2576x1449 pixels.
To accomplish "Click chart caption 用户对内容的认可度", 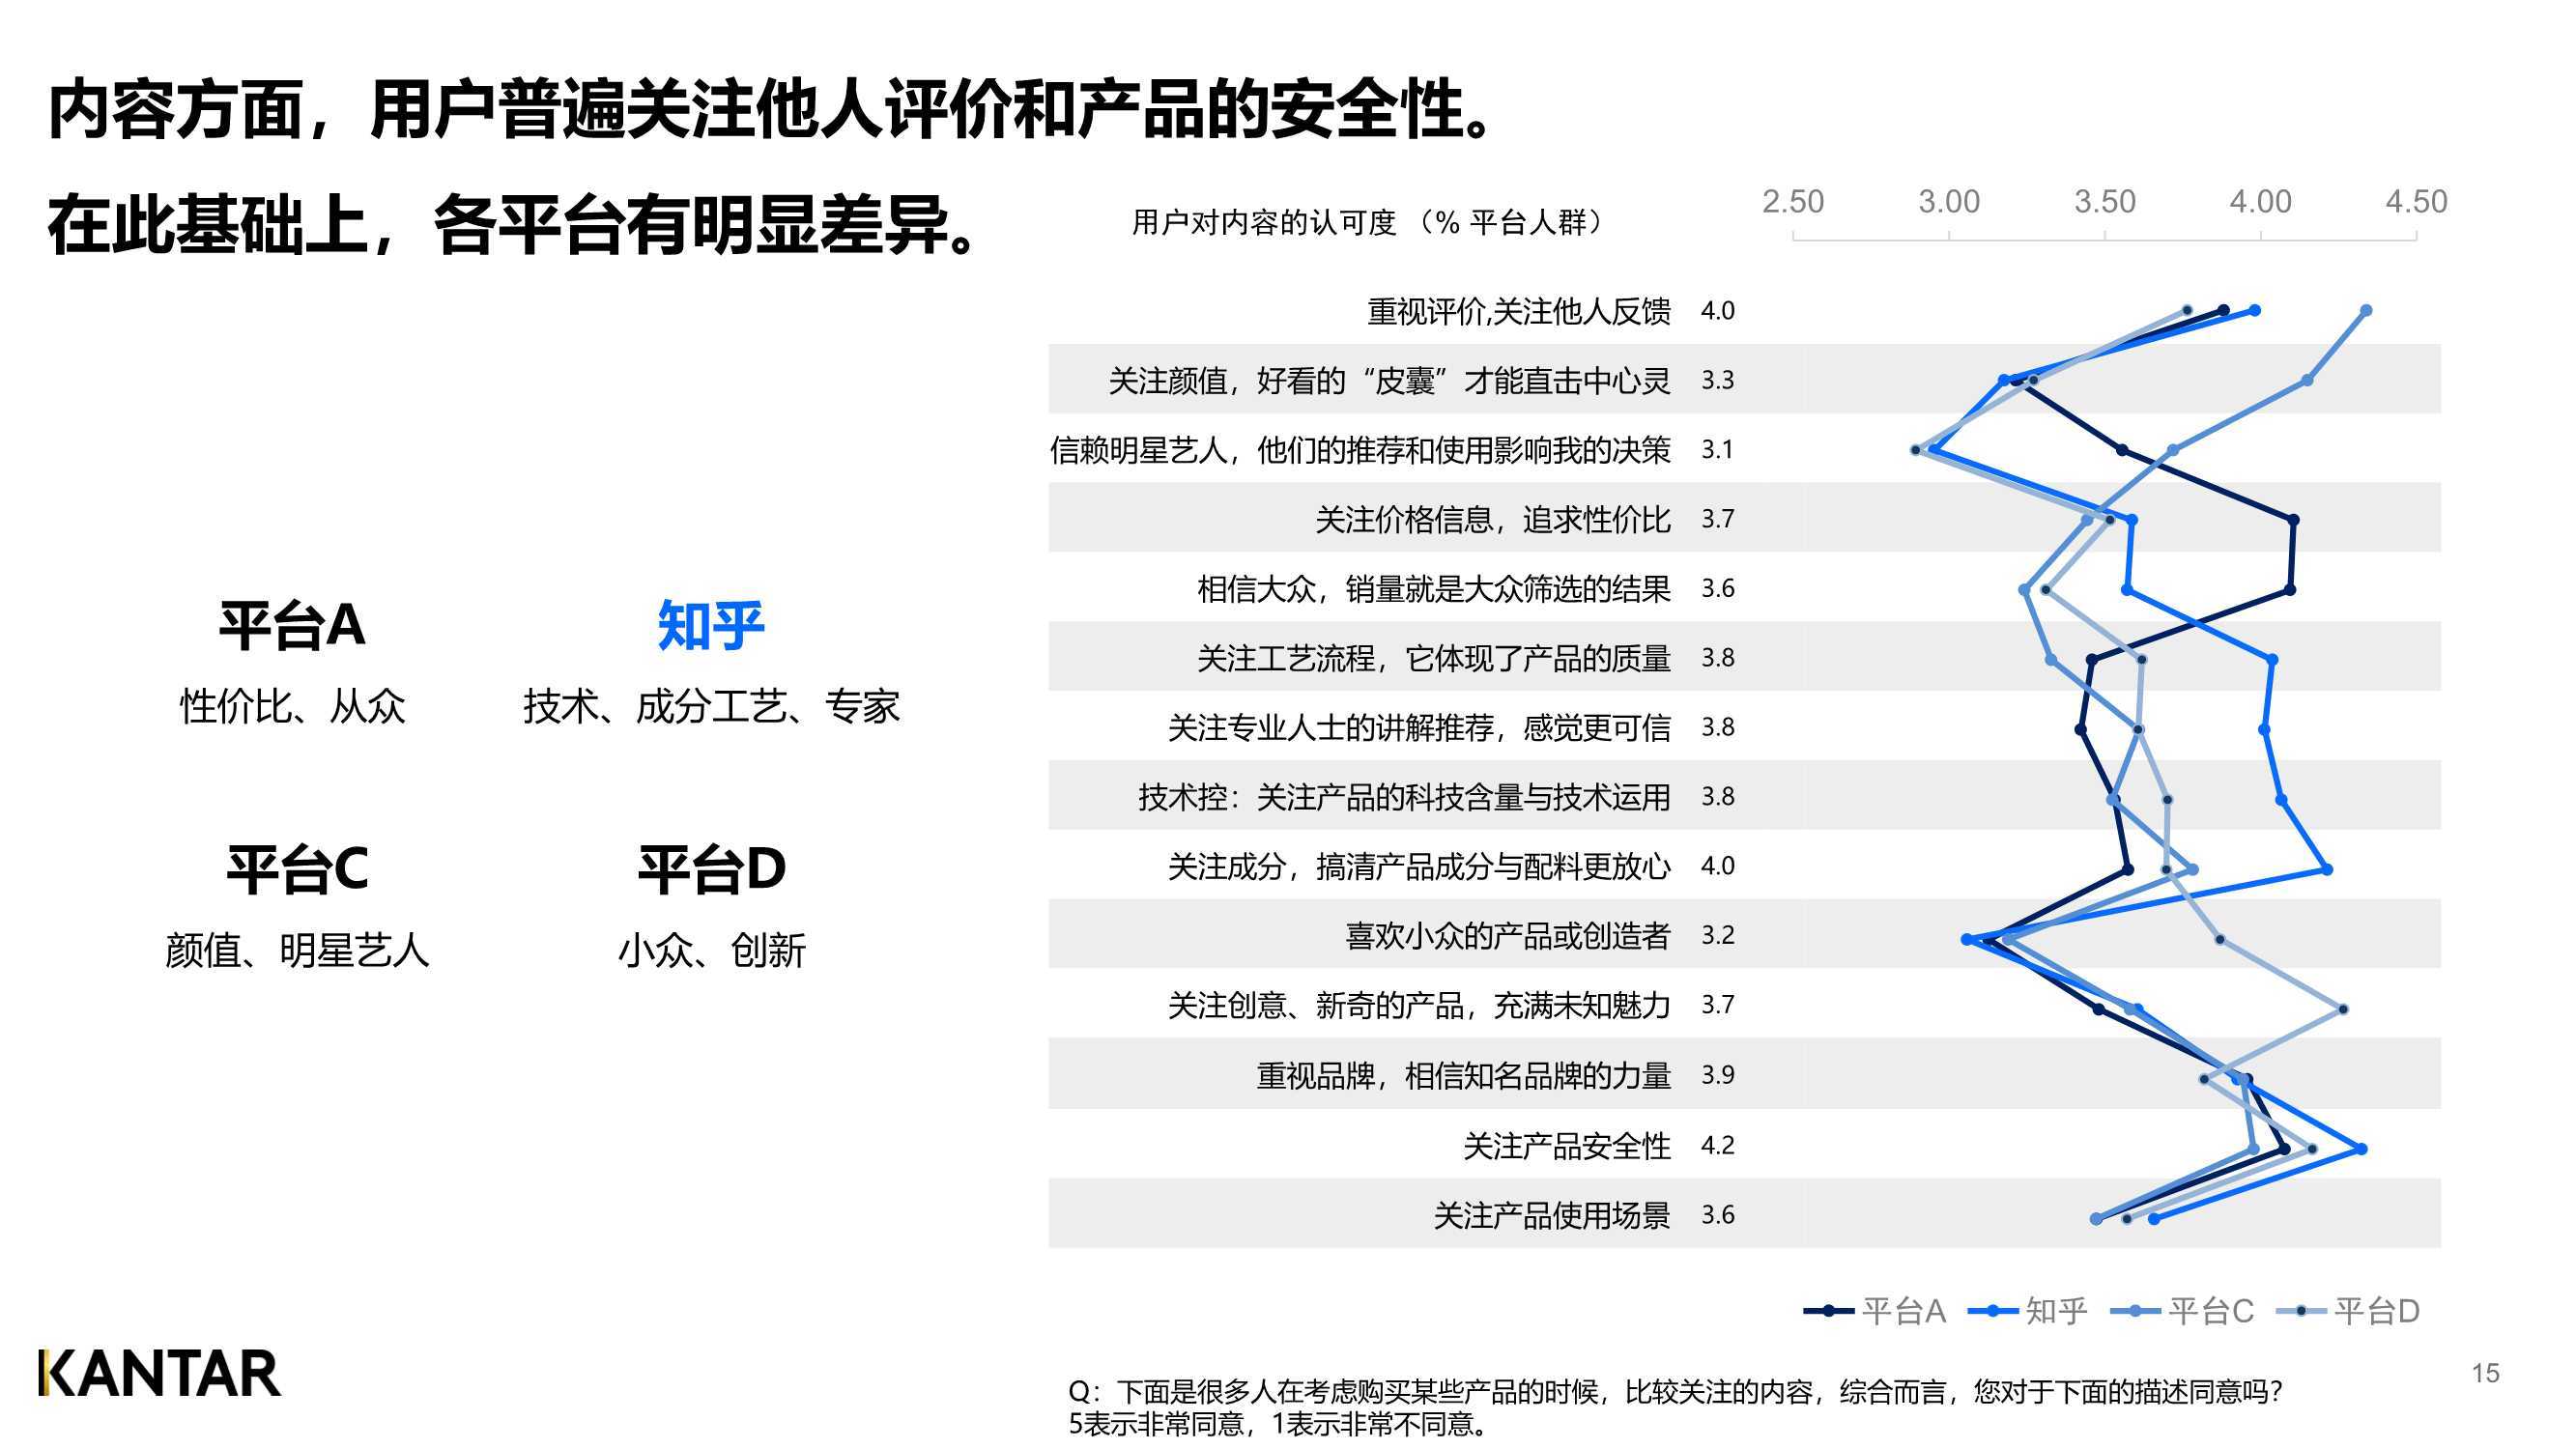I will pyautogui.click(x=1366, y=222).
